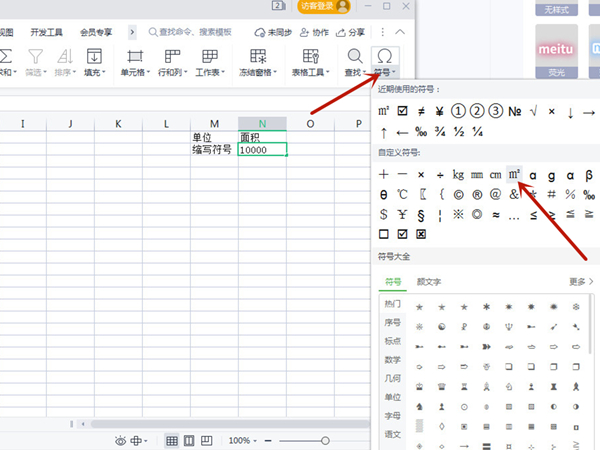Collapse the ribbon with up chevron

[x=400, y=32]
